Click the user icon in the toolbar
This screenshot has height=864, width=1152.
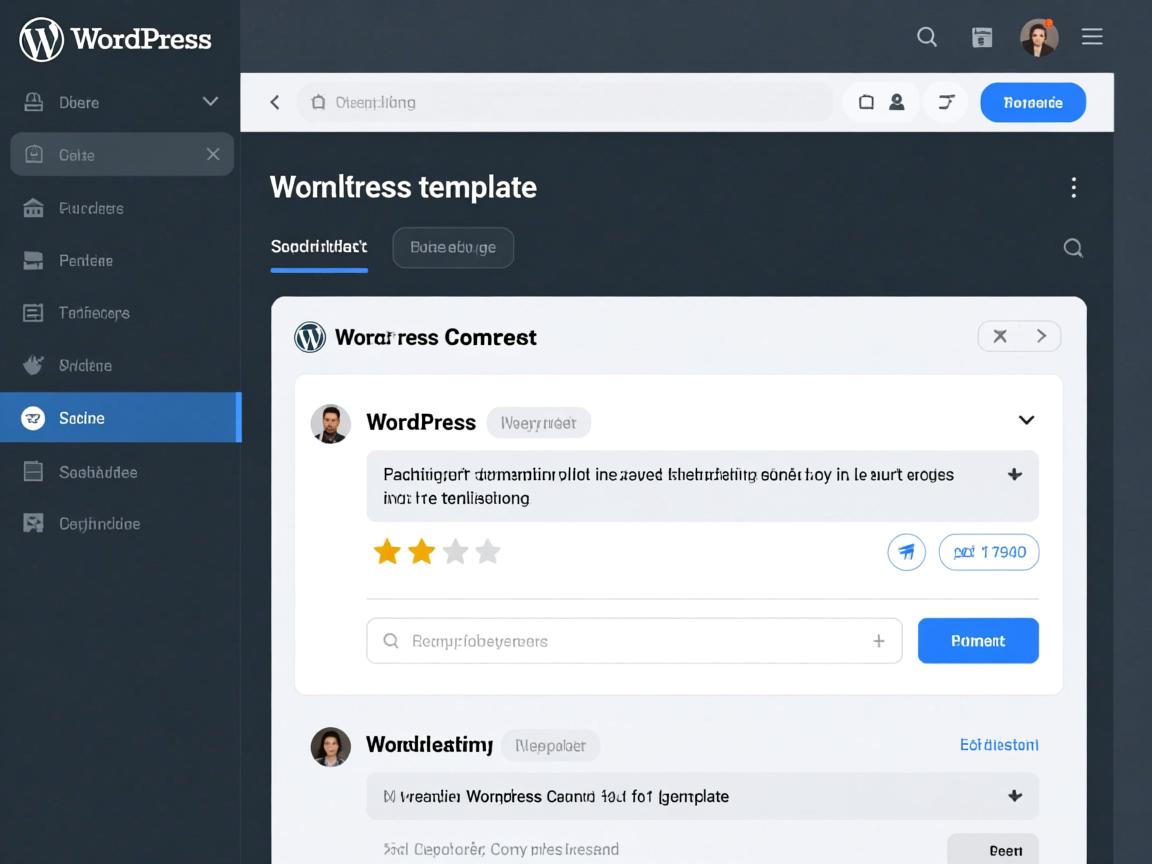(897, 102)
